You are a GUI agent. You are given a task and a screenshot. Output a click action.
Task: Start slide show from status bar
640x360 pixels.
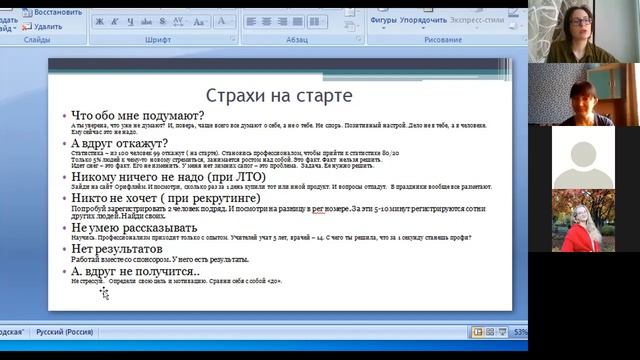(x=502, y=332)
